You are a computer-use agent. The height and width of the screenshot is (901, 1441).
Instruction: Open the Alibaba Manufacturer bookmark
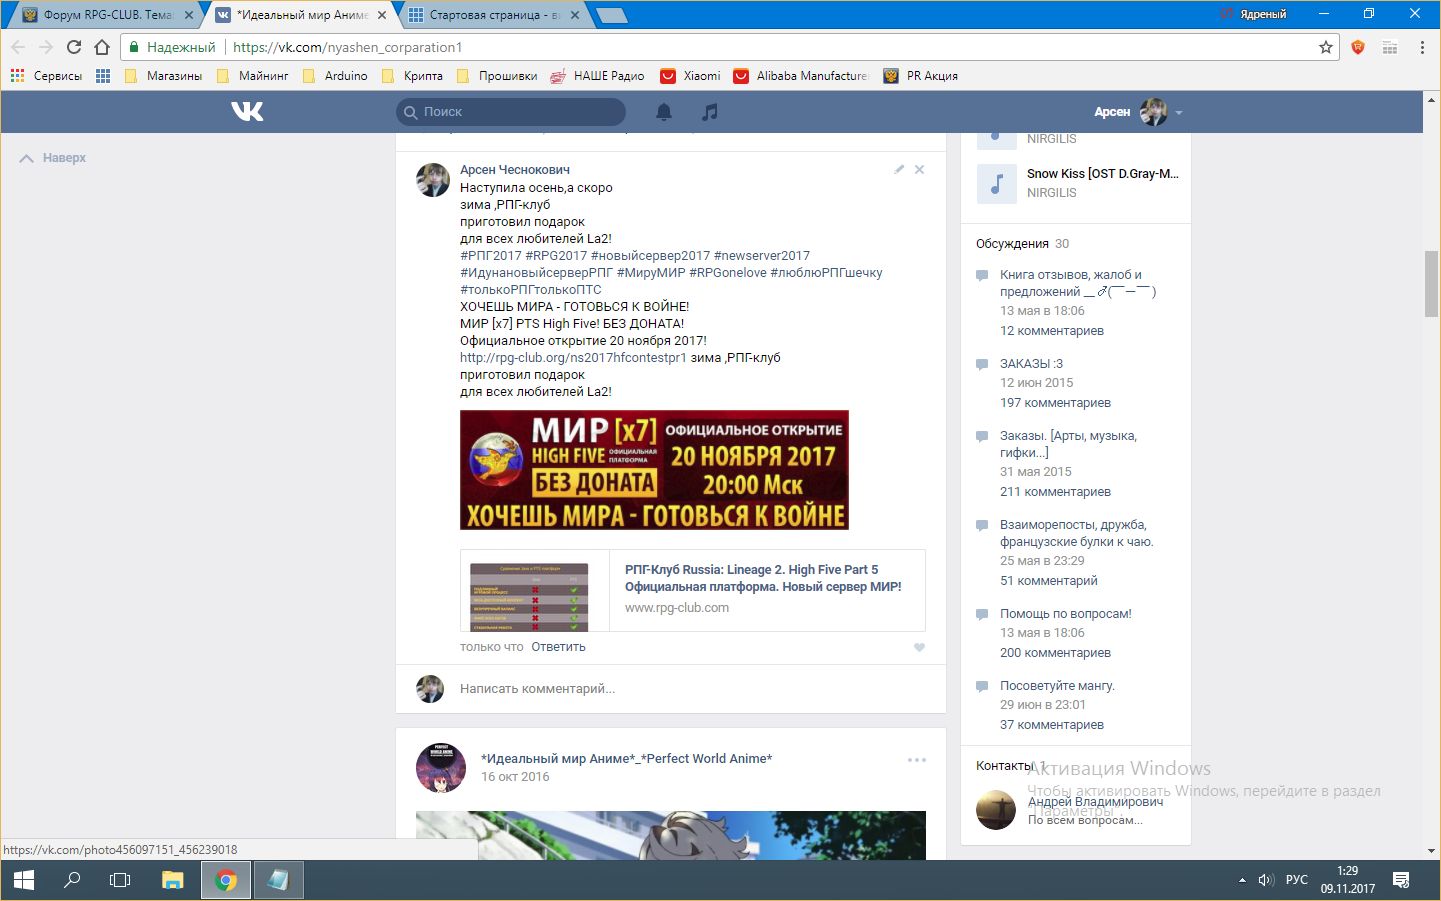click(801, 76)
